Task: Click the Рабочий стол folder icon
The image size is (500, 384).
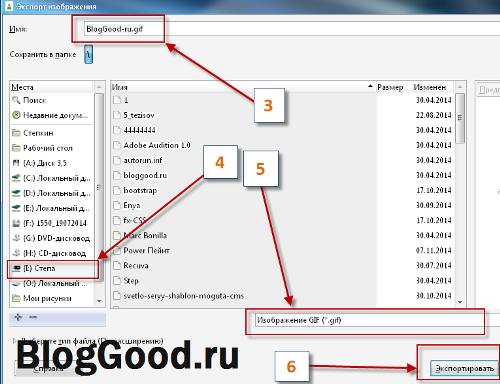Action: pyautogui.click(x=16, y=148)
